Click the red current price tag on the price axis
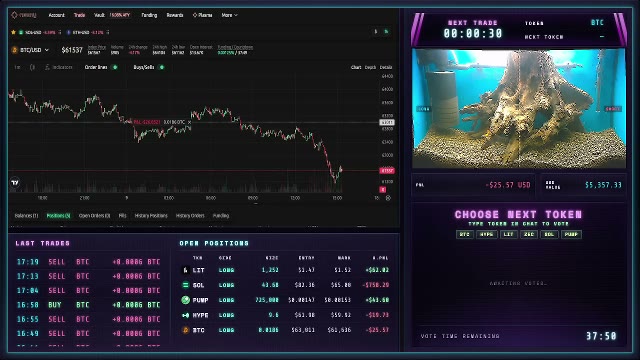Image resolution: width=640 pixels, height=360 pixels. (x=387, y=171)
